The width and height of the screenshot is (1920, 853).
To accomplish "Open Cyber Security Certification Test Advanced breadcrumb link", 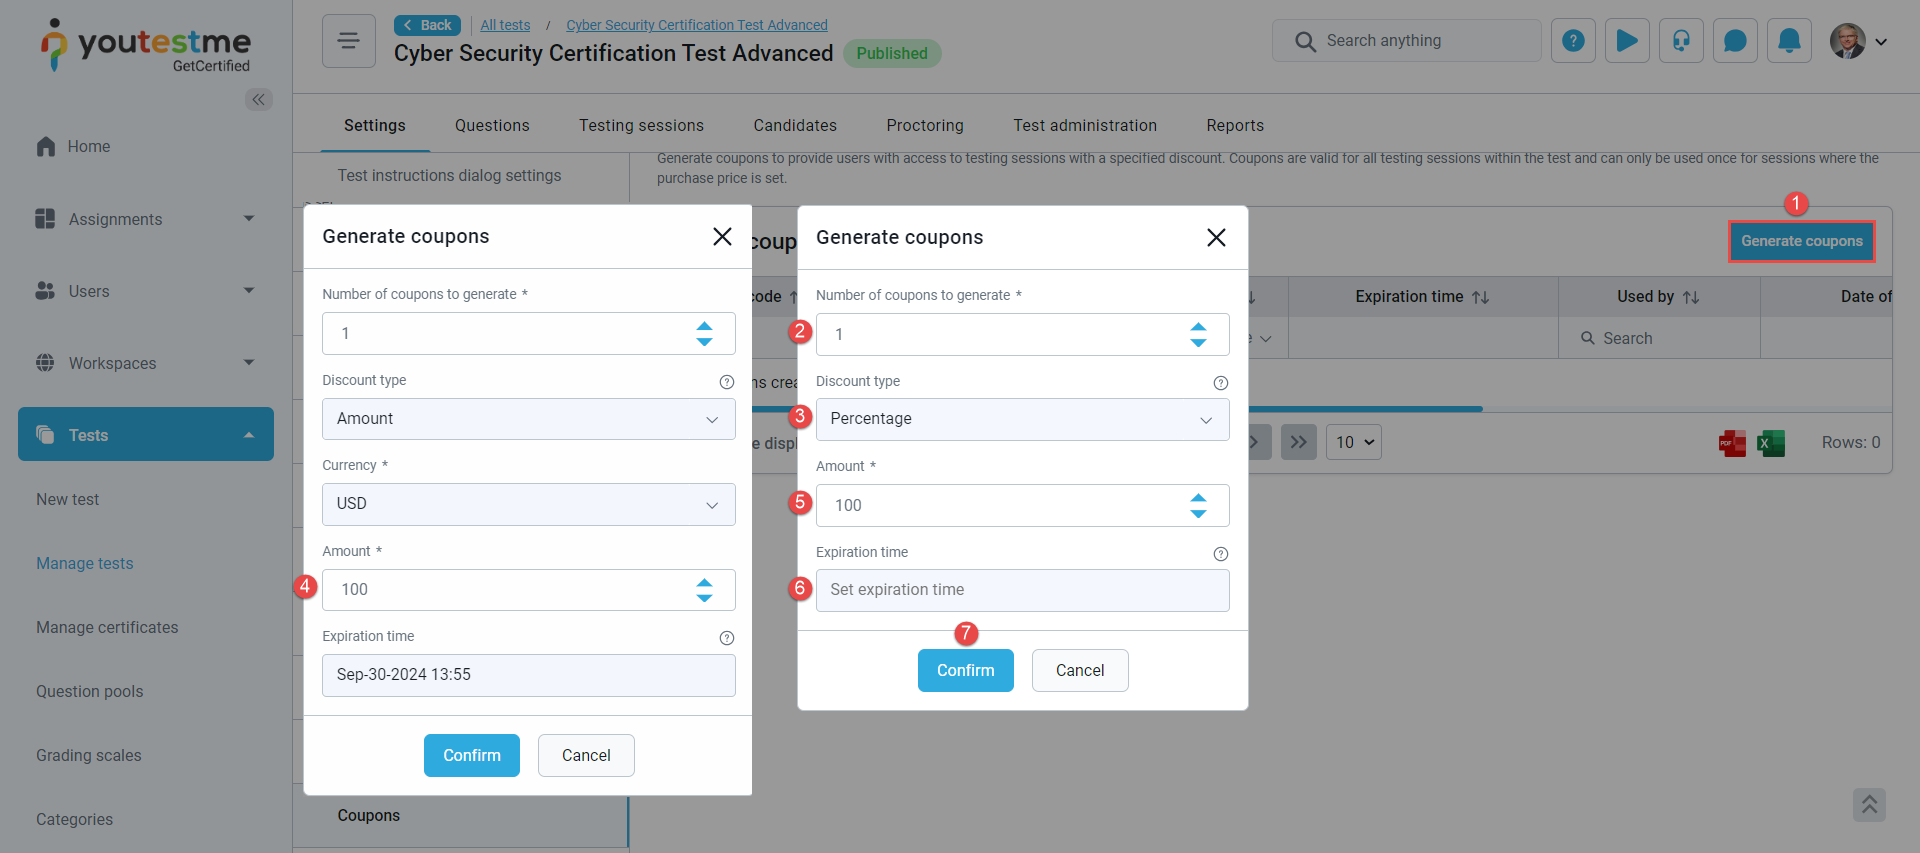I will click(697, 25).
